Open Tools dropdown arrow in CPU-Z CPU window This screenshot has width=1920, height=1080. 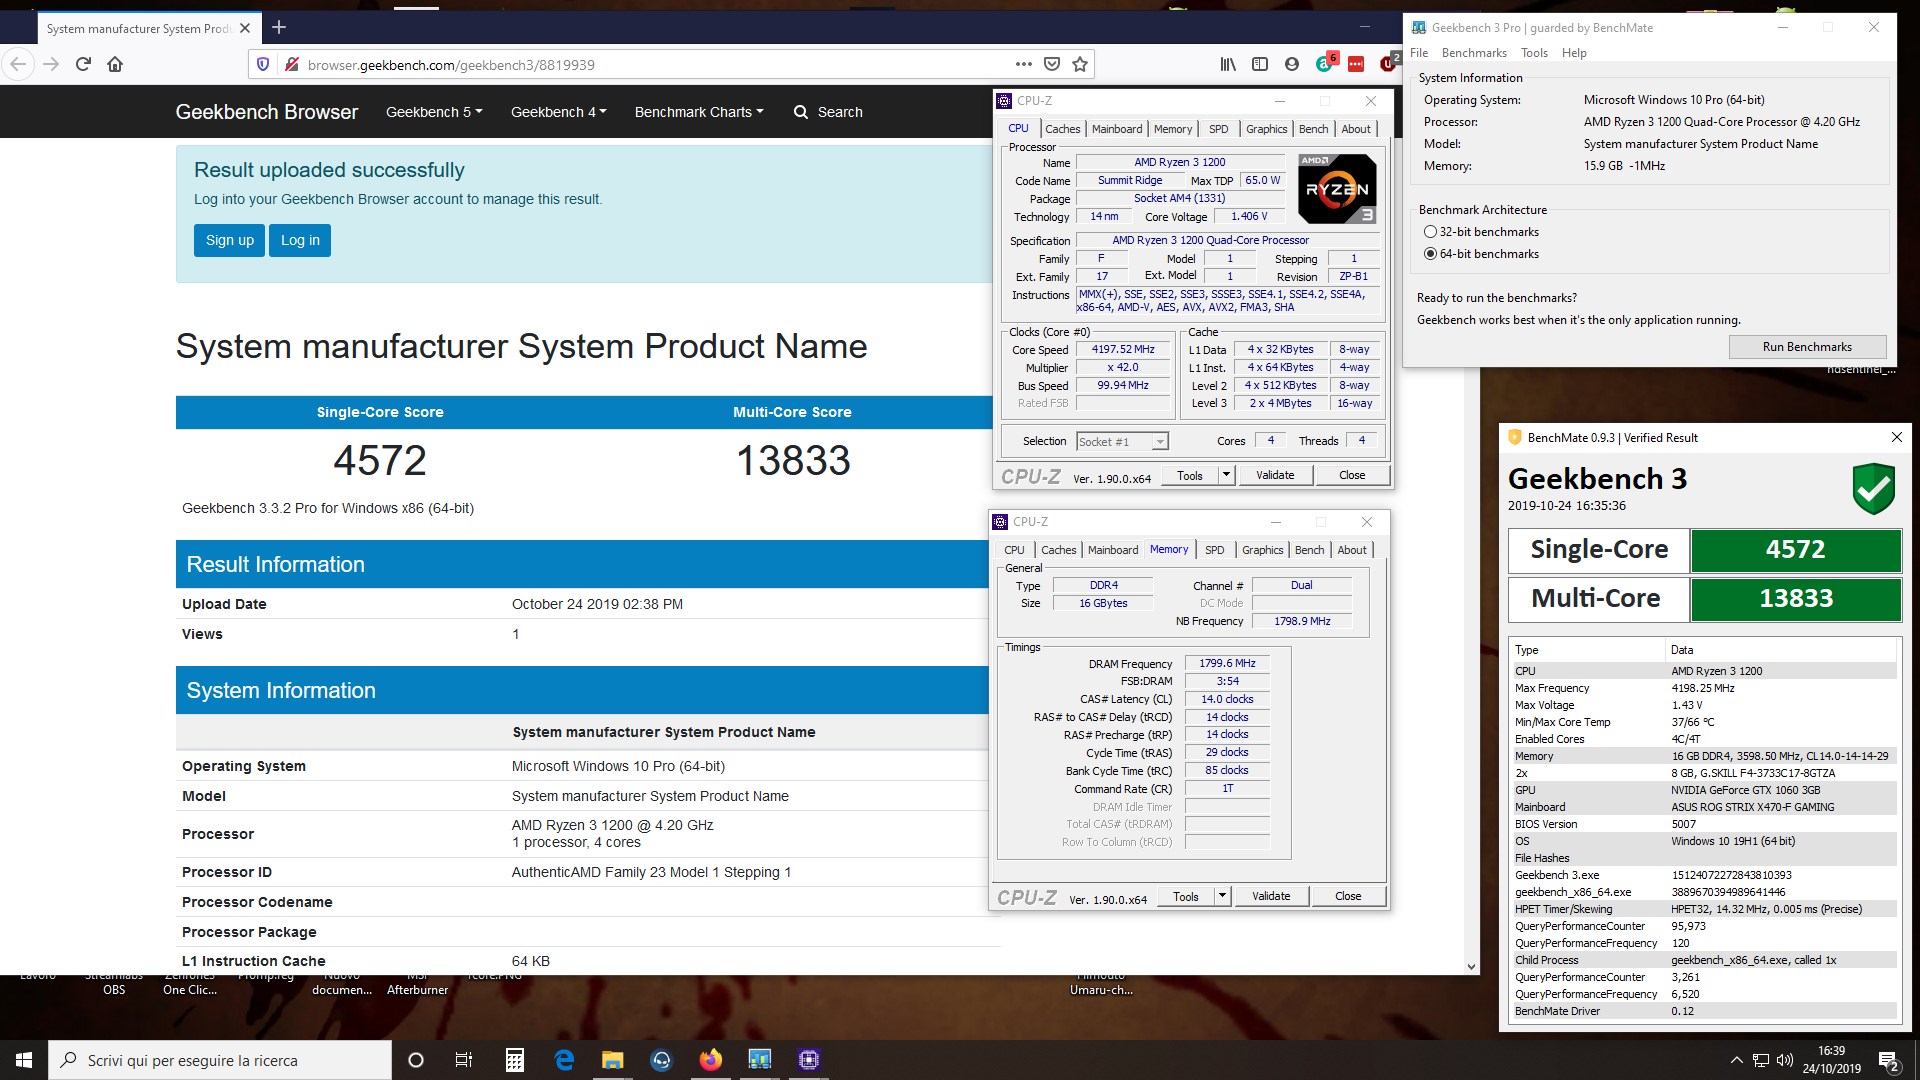point(1226,475)
